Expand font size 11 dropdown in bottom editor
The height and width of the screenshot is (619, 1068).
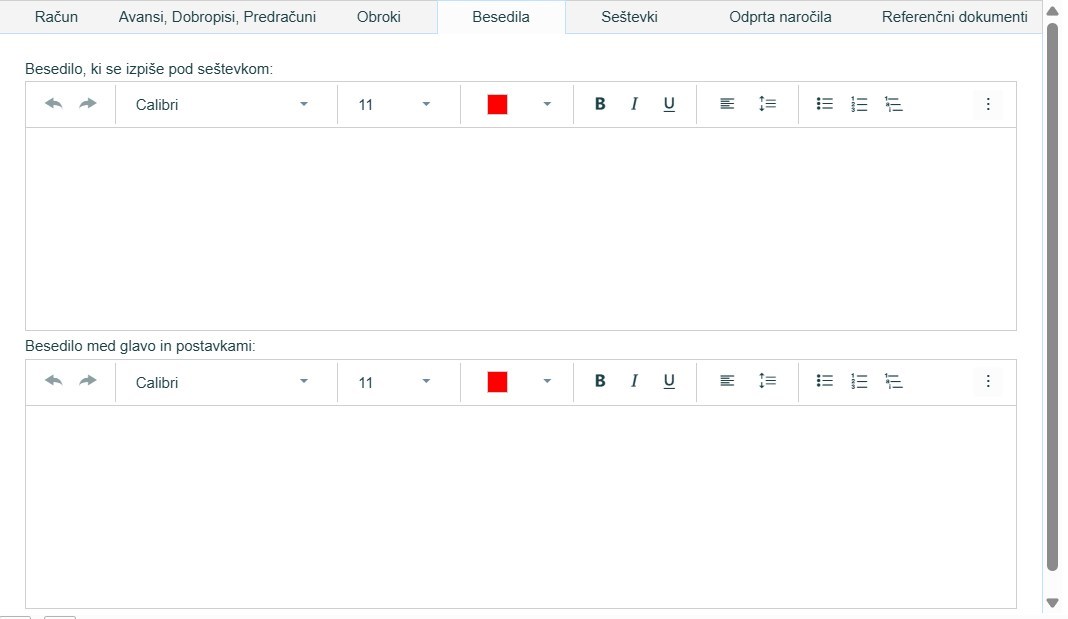(x=426, y=381)
